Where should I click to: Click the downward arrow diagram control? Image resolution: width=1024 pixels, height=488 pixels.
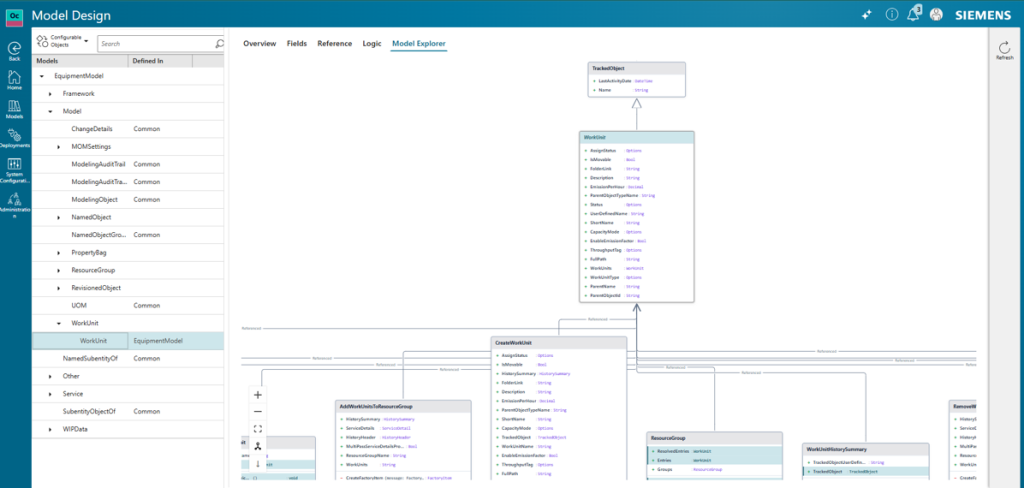coord(257,464)
